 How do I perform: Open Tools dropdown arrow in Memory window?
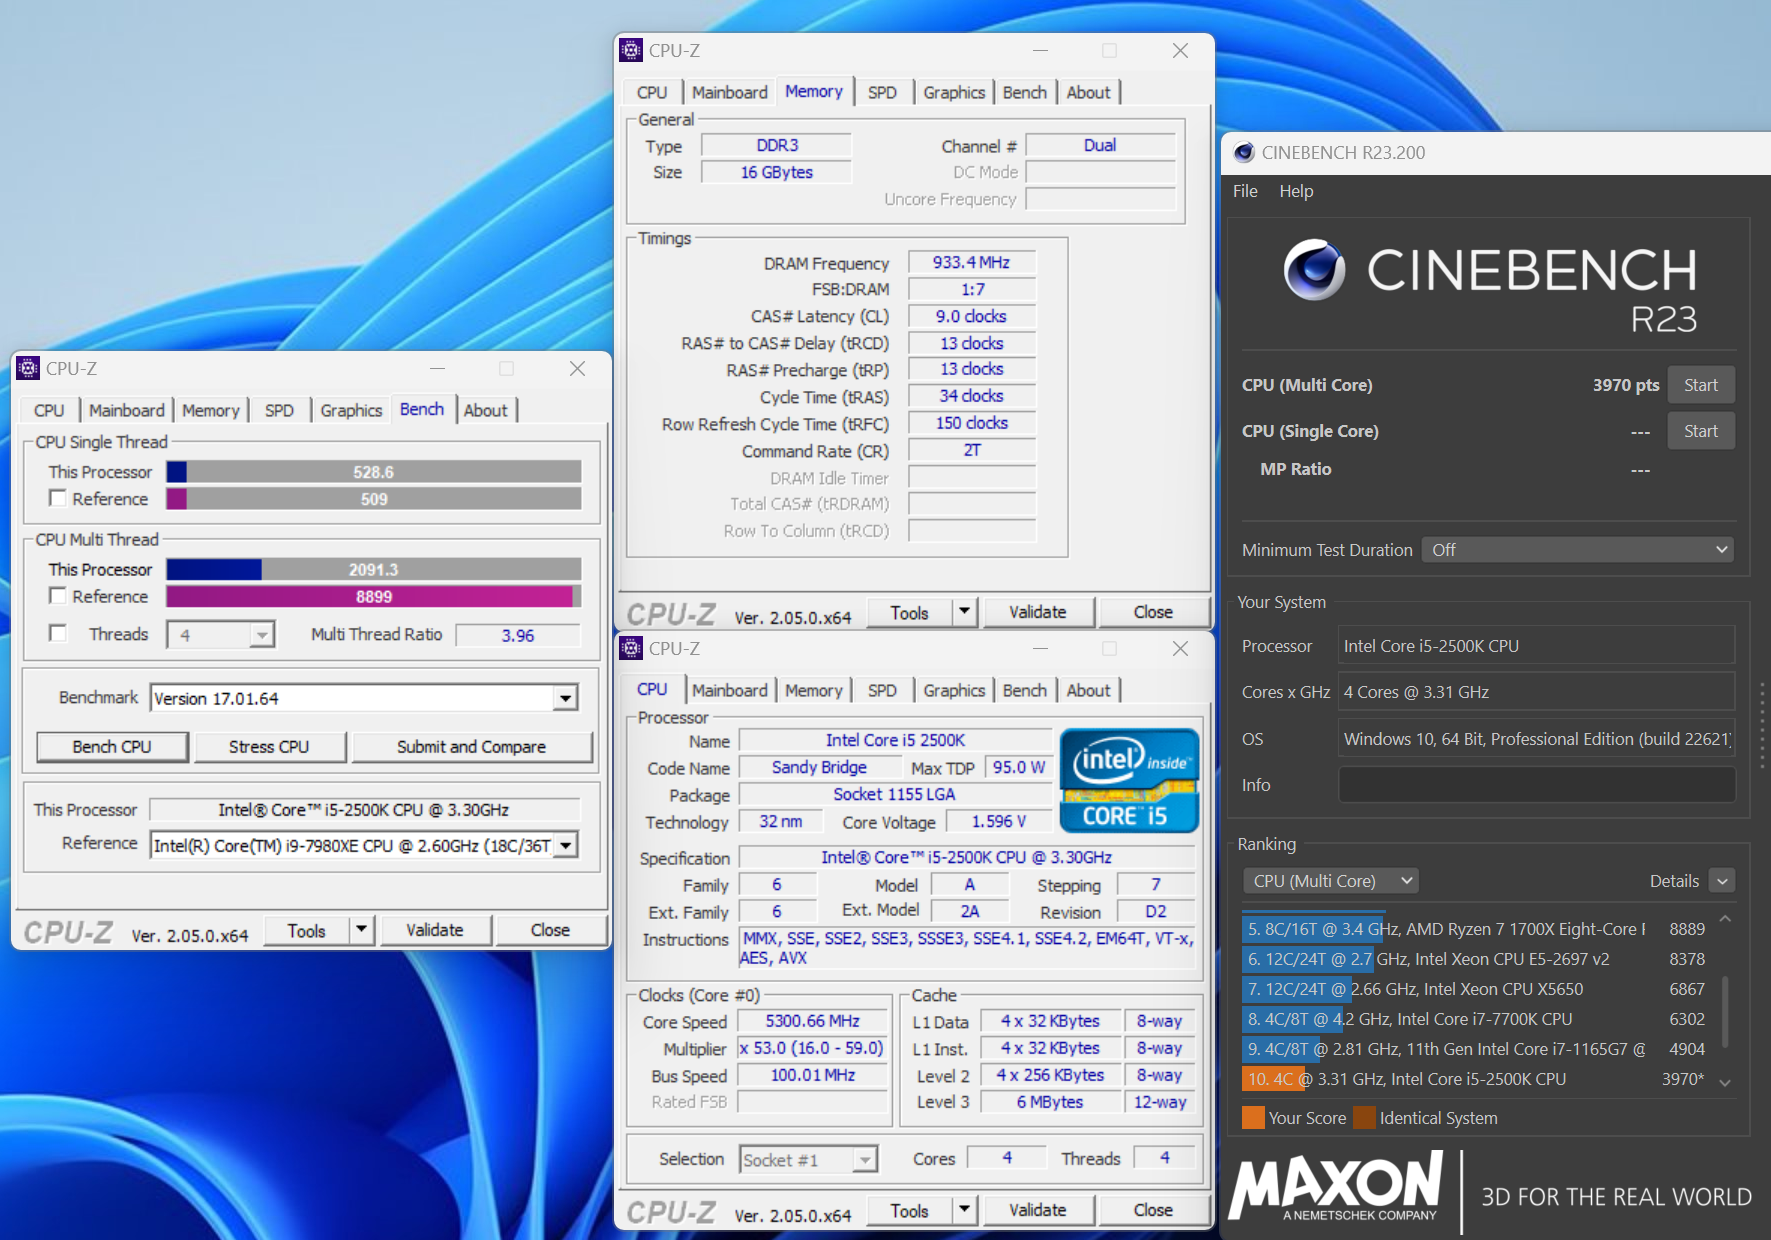point(964,612)
